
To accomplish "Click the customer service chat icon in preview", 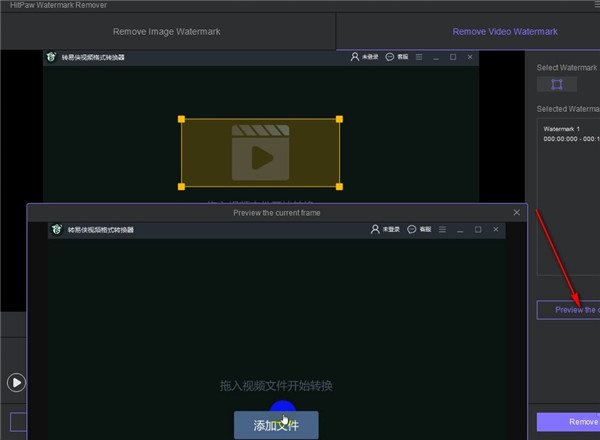I will click(412, 230).
